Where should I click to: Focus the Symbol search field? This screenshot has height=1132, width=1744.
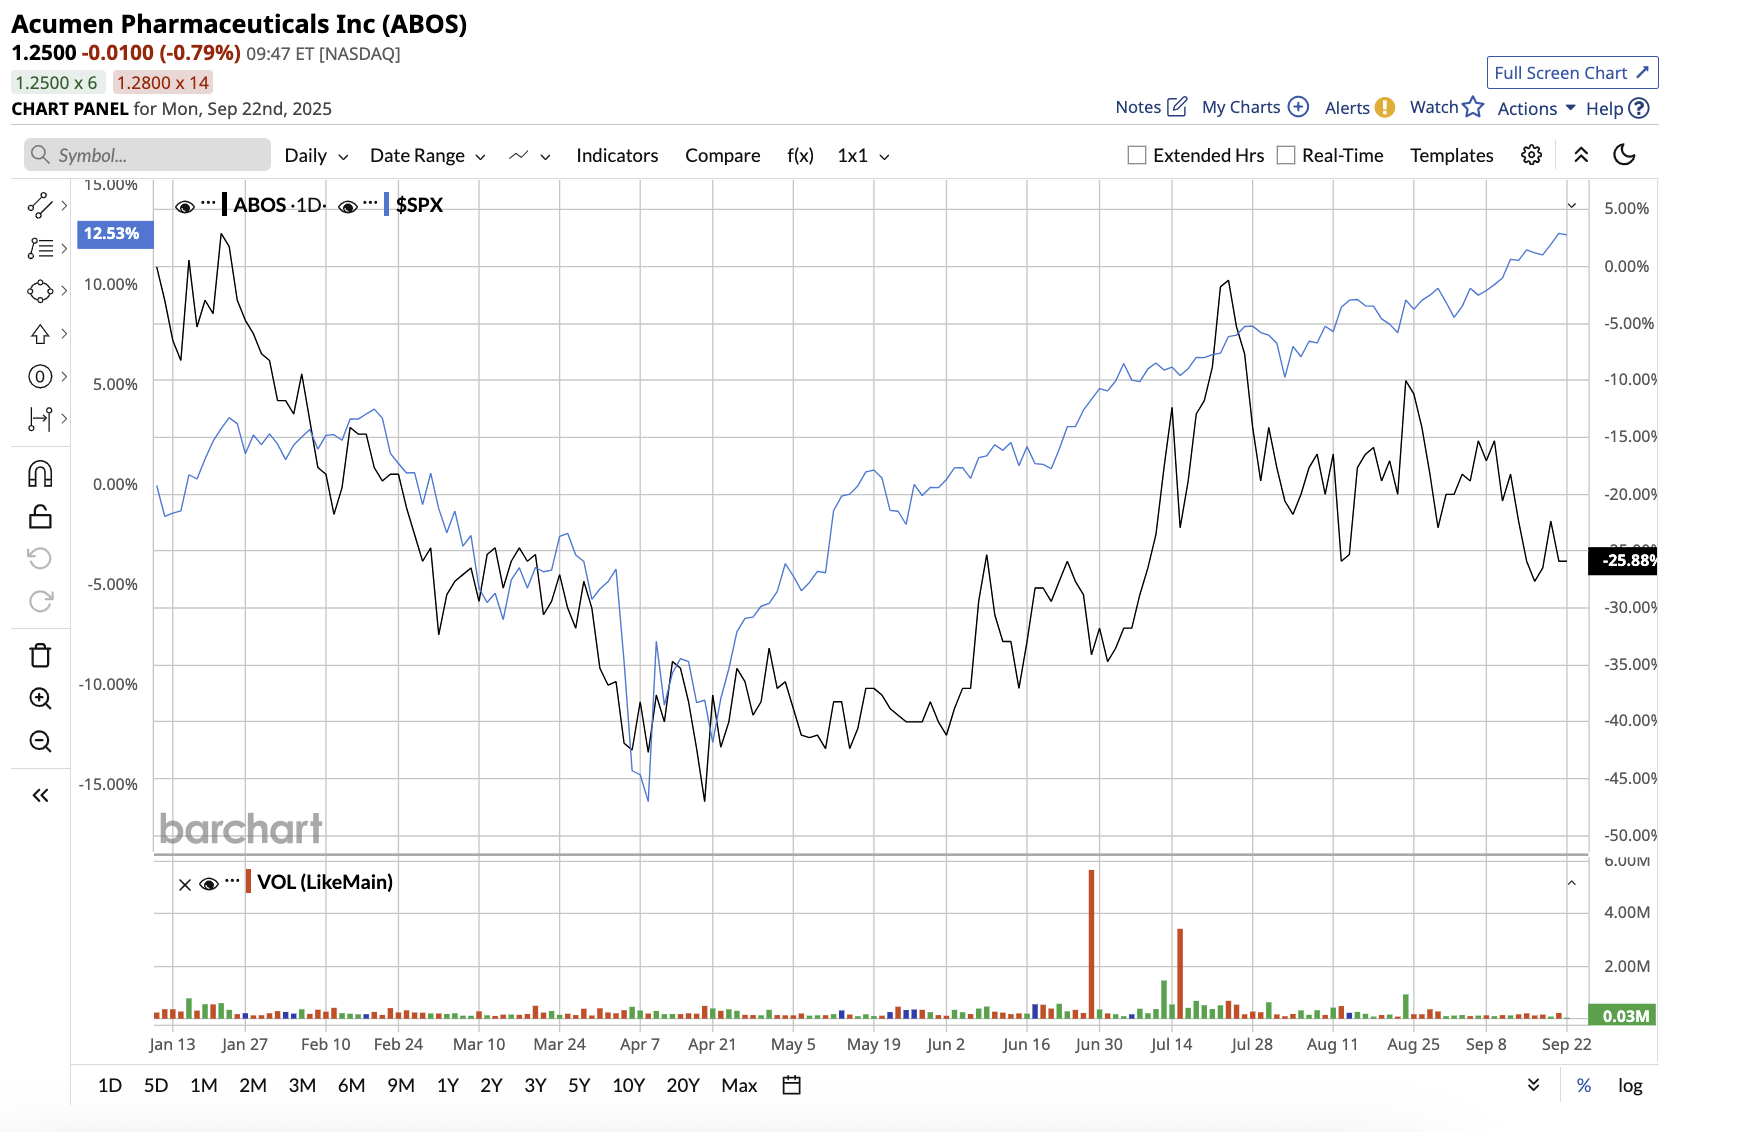tap(148, 155)
